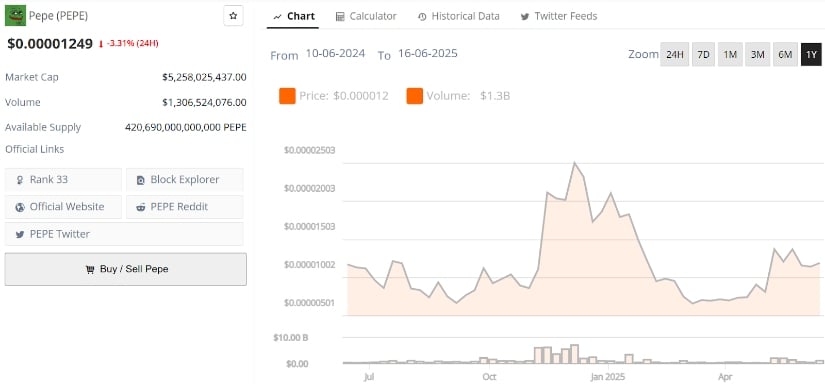Image resolution: width=825 pixels, height=384 pixels.
Task: Set zoom to 24H
Action: click(675, 55)
